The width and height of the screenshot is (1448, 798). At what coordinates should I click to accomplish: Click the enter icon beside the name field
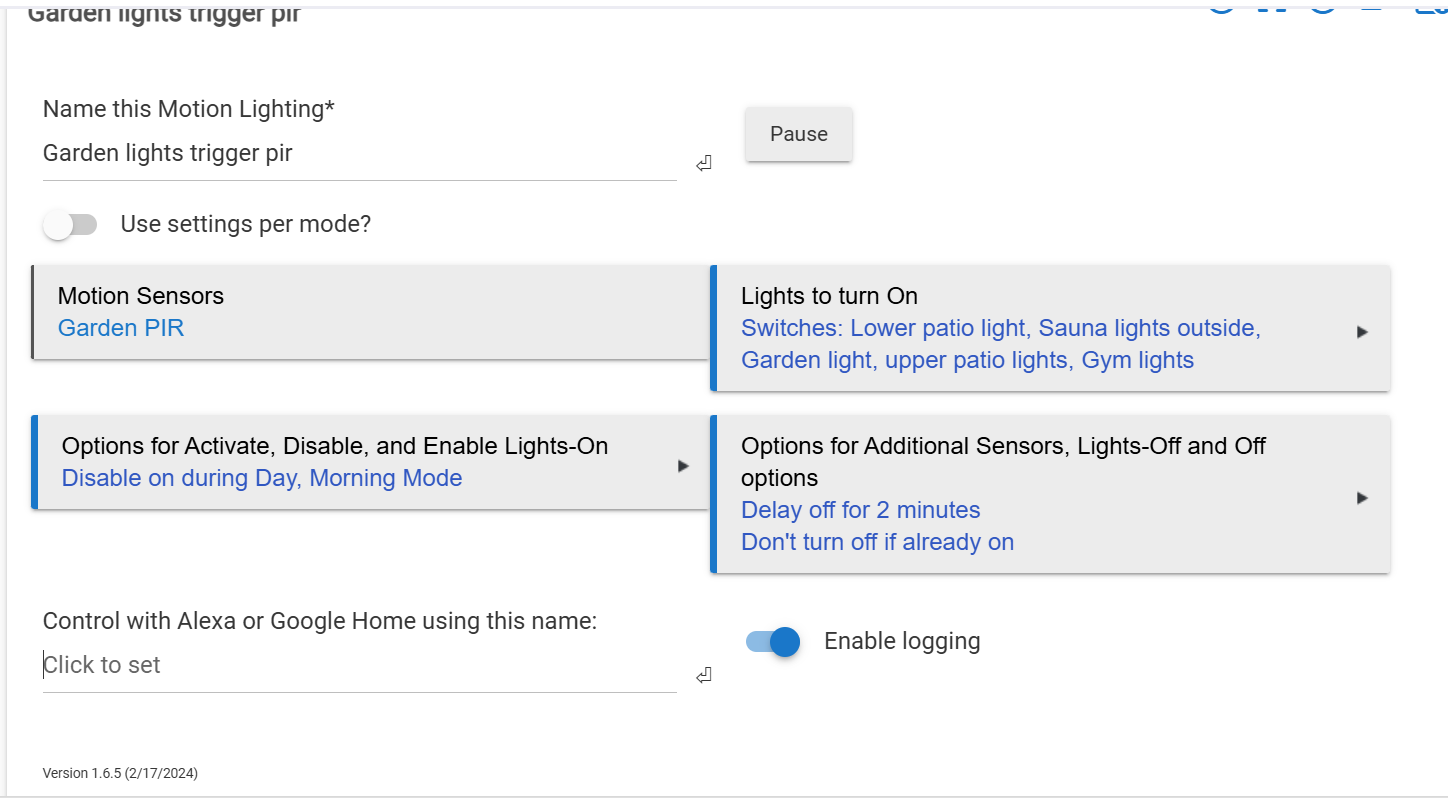(704, 163)
